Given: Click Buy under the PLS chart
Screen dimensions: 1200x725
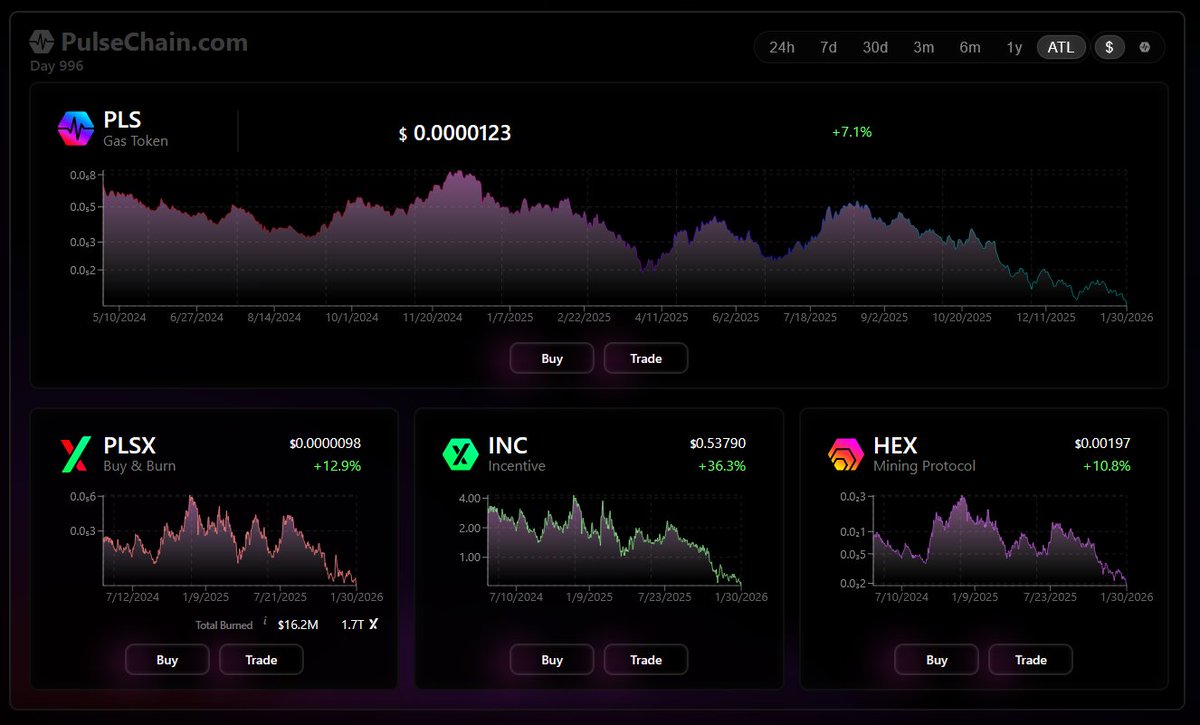Looking at the screenshot, I should pos(552,358).
